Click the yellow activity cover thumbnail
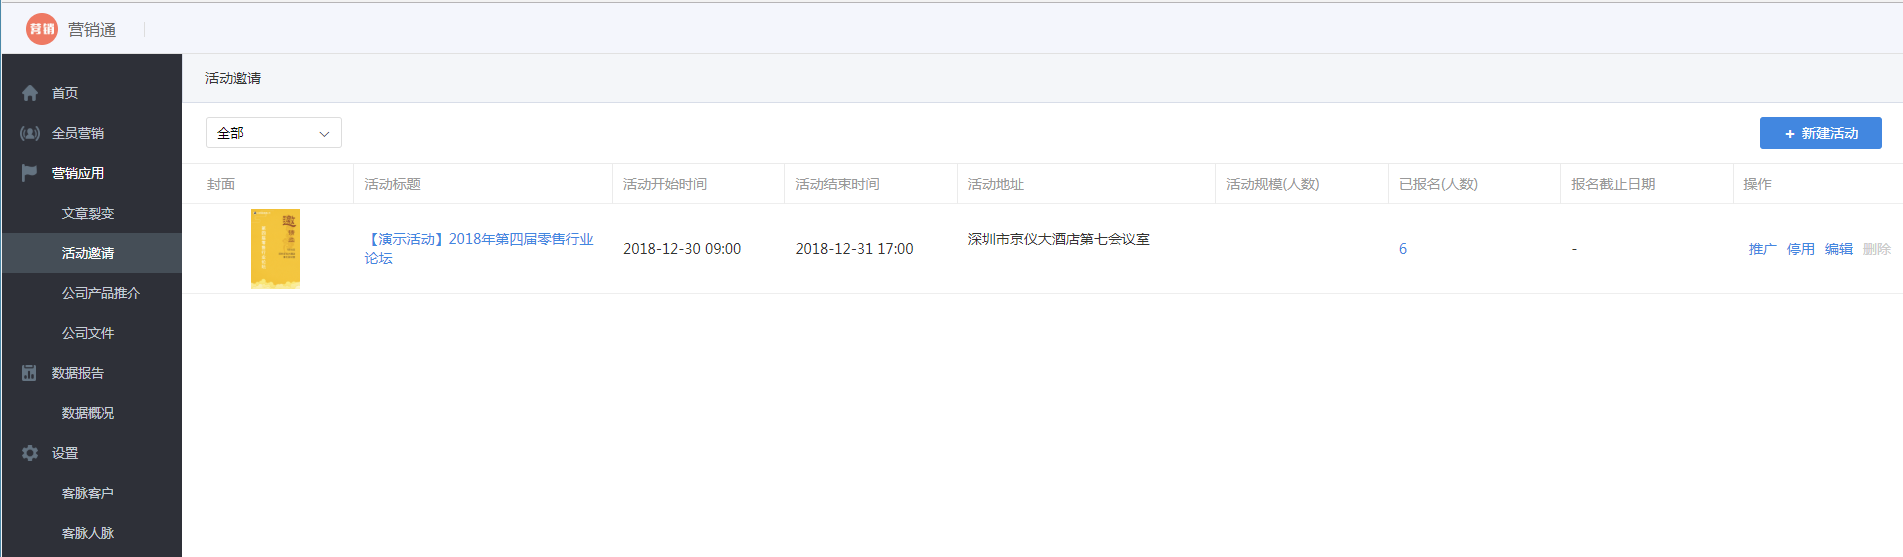1903x557 pixels. (x=275, y=249)
